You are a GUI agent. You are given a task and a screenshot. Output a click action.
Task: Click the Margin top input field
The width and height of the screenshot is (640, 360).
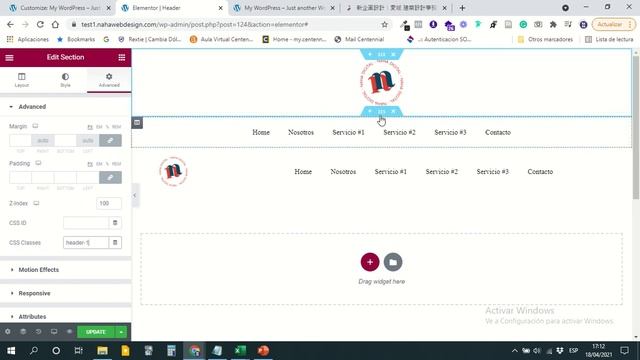coord(20,140)
